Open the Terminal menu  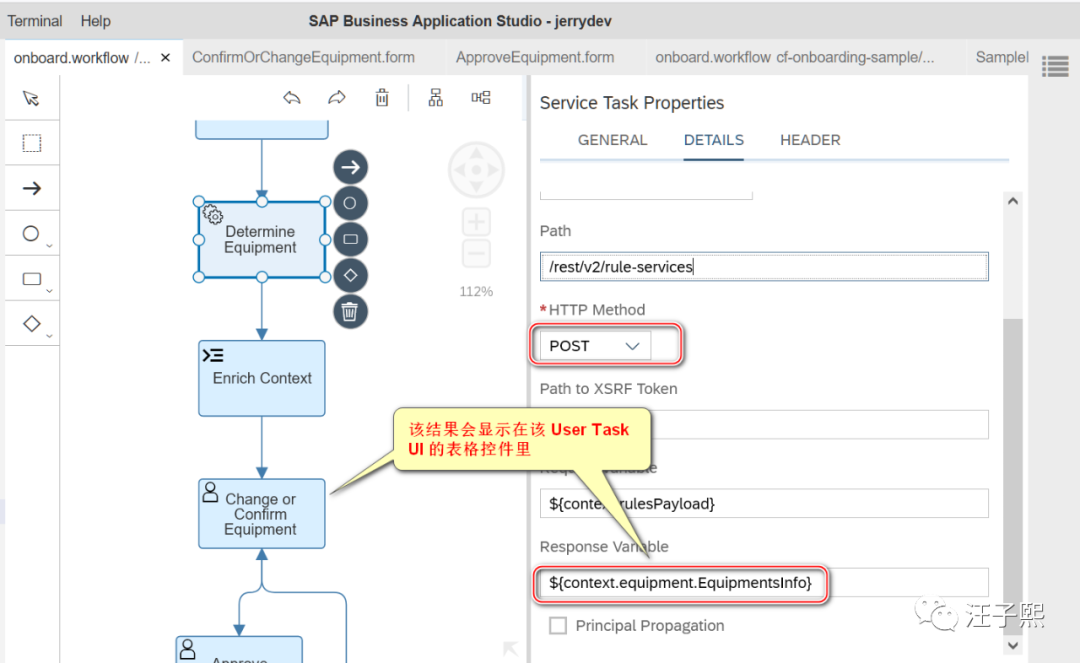34,21
